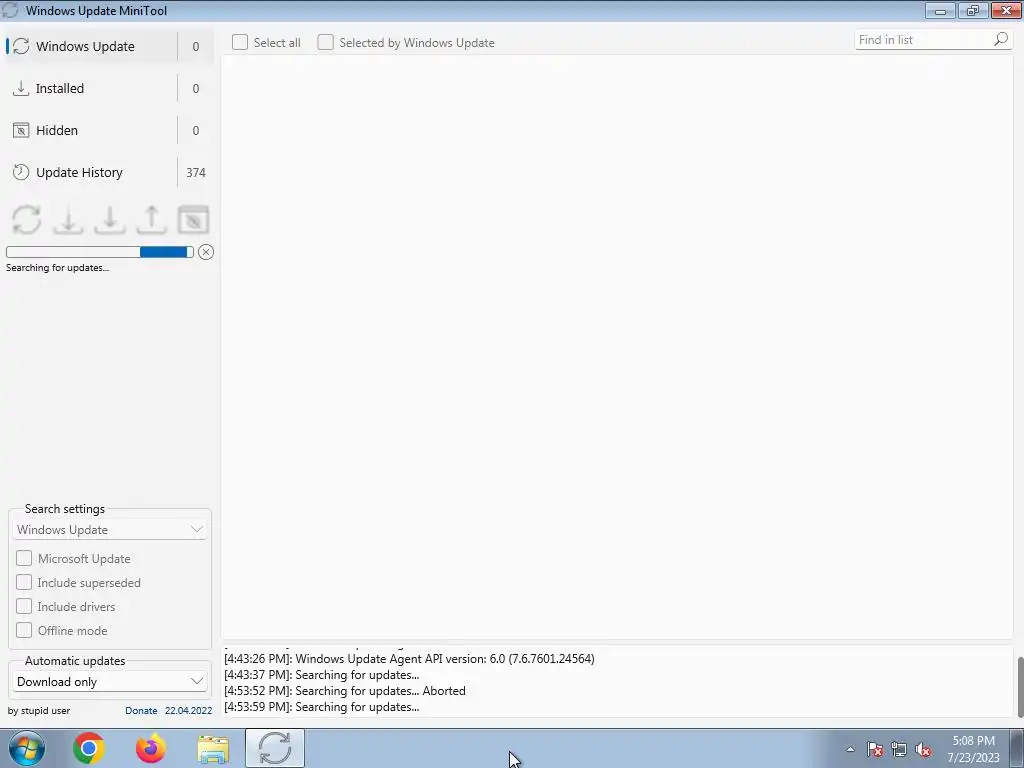Open the Action Center flag icon
The height and width of the screenshot is (768, 1024).
click(x=875, y=749)
